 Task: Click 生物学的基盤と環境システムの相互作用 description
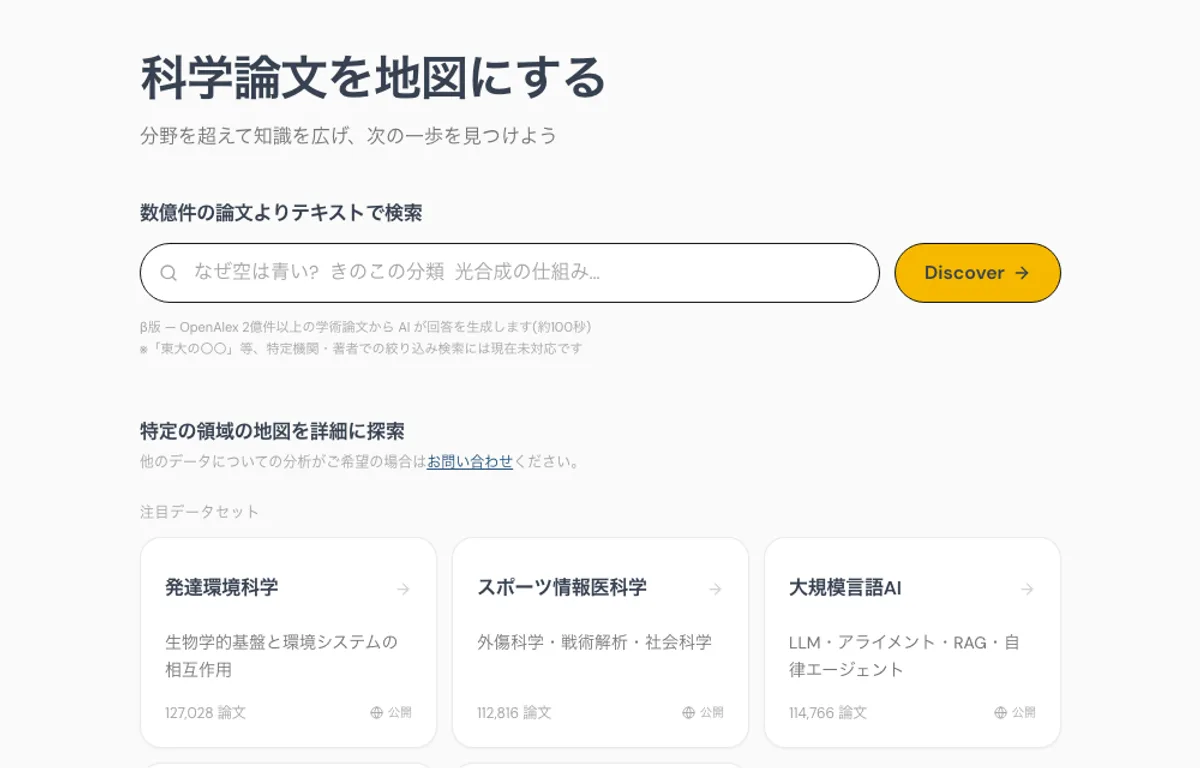281,656
